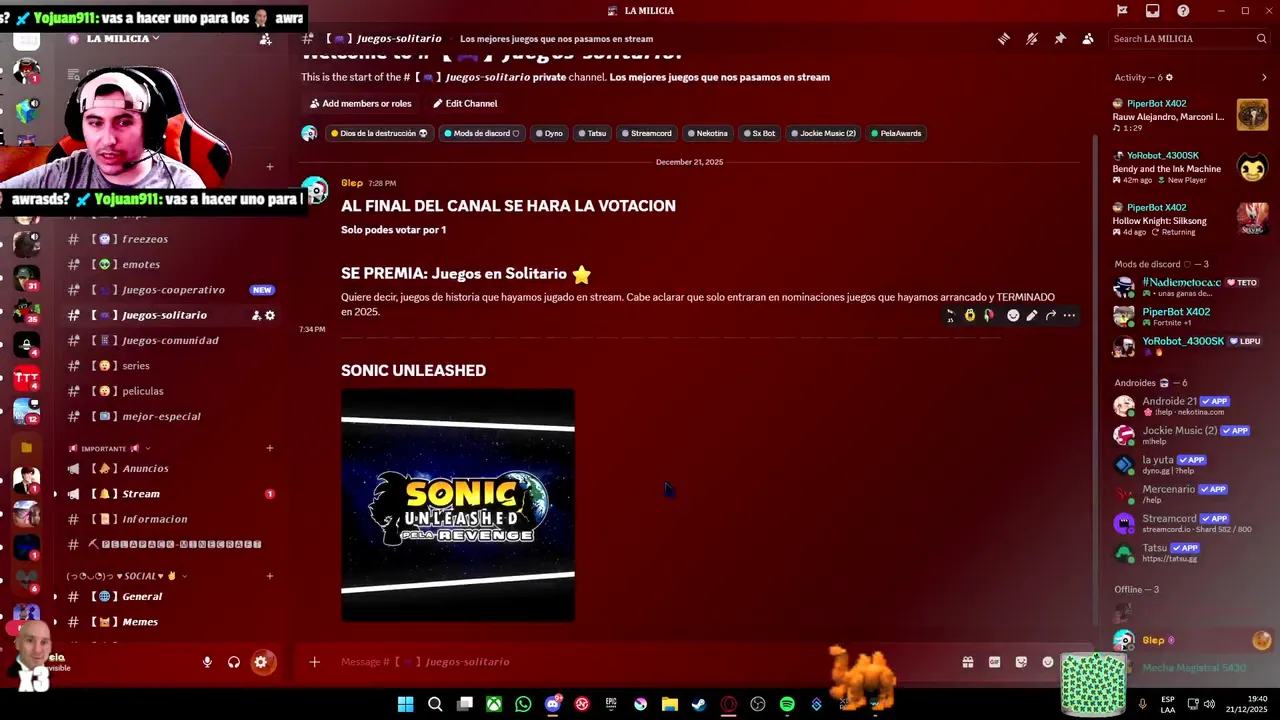Open the emoji picker in message bar
The image size is (1280, 720).
click(1048, 662)
